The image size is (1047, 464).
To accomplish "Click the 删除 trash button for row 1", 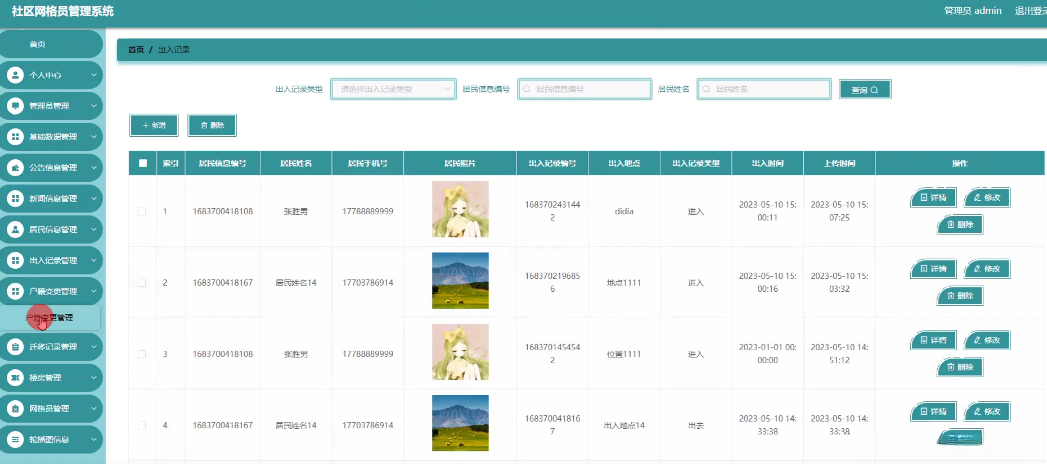I will point(960,225).
